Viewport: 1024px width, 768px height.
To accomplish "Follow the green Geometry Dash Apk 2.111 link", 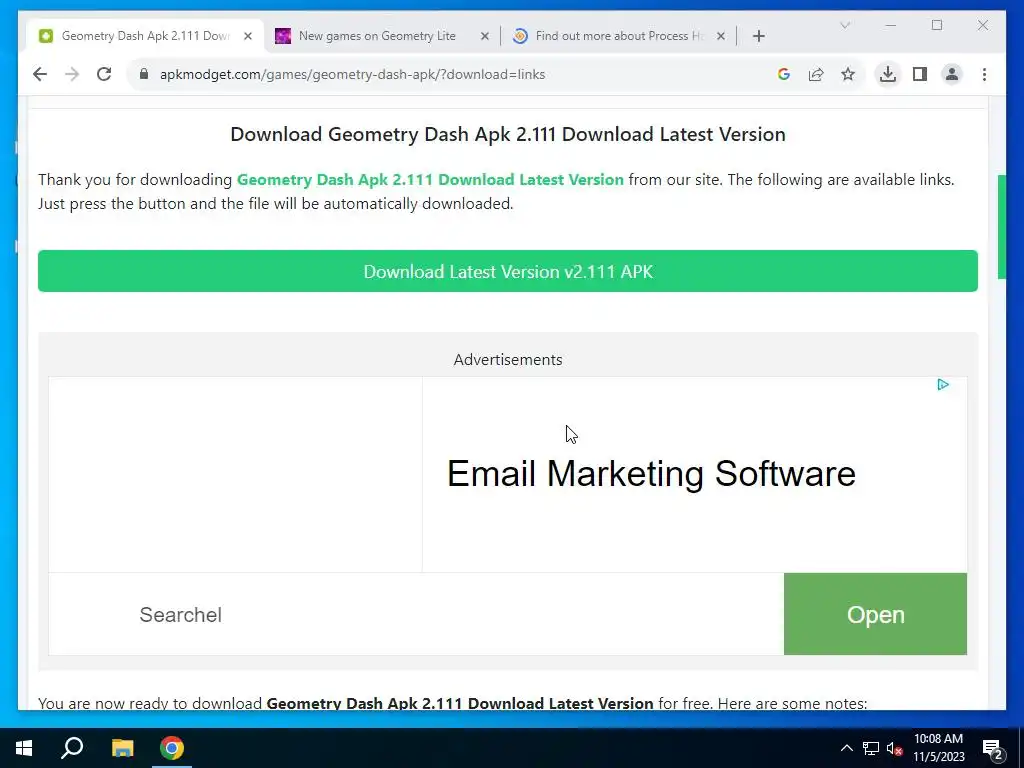I will (x=430, y=180).
